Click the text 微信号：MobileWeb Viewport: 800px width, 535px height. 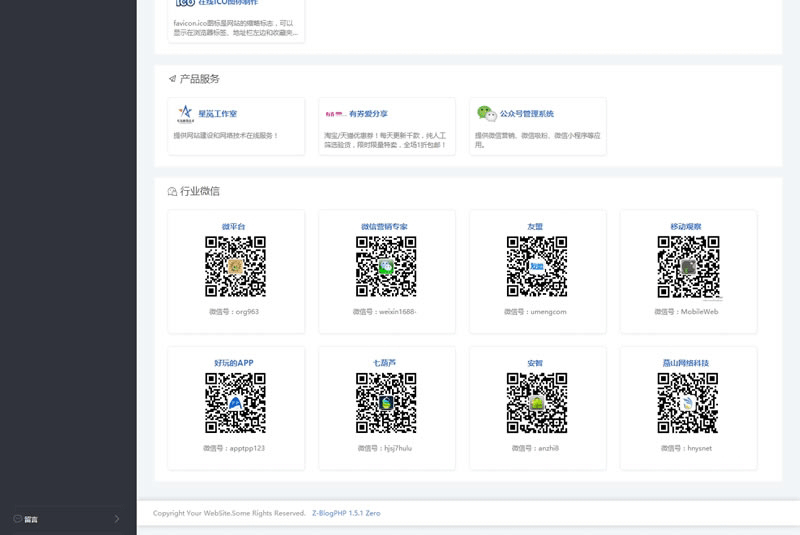(686, 312)
